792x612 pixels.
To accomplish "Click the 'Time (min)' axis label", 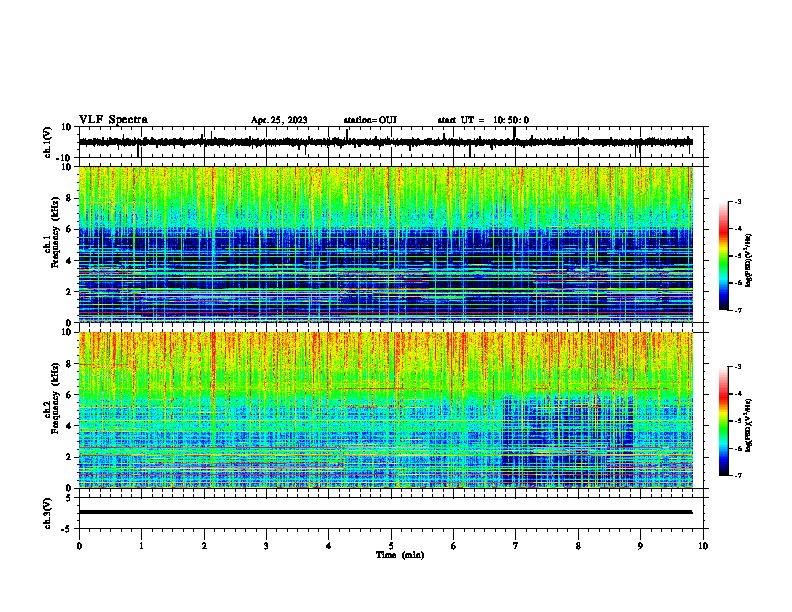I will pos(400,555).
